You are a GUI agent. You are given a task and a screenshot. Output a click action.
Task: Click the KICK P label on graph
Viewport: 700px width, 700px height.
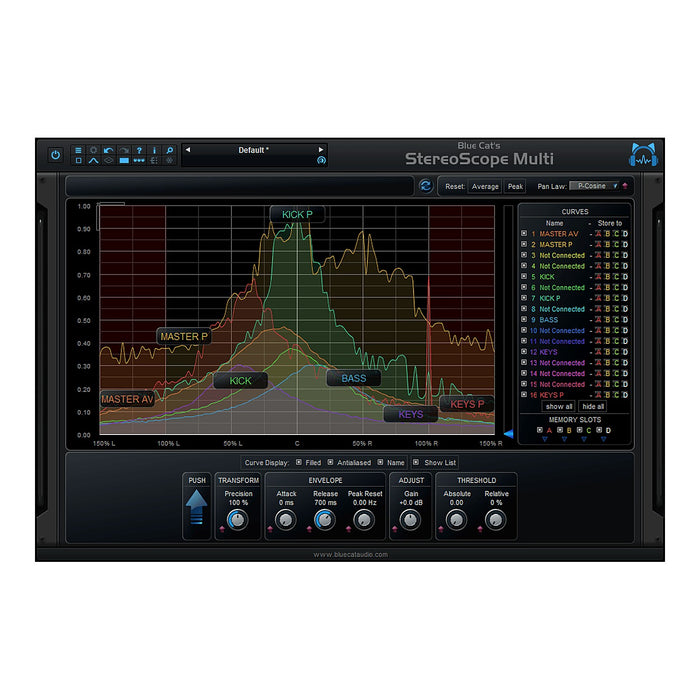click(x=297, y=215)
